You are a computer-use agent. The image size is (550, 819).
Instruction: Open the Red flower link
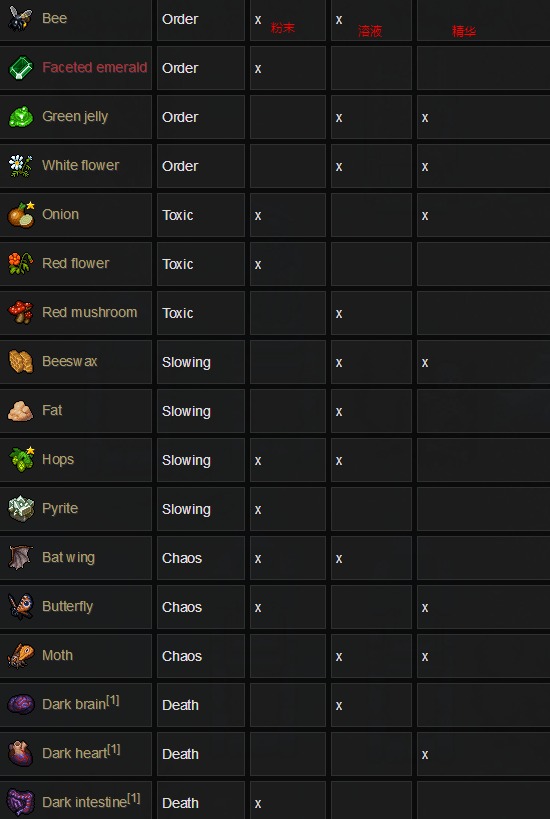(76, 263)
